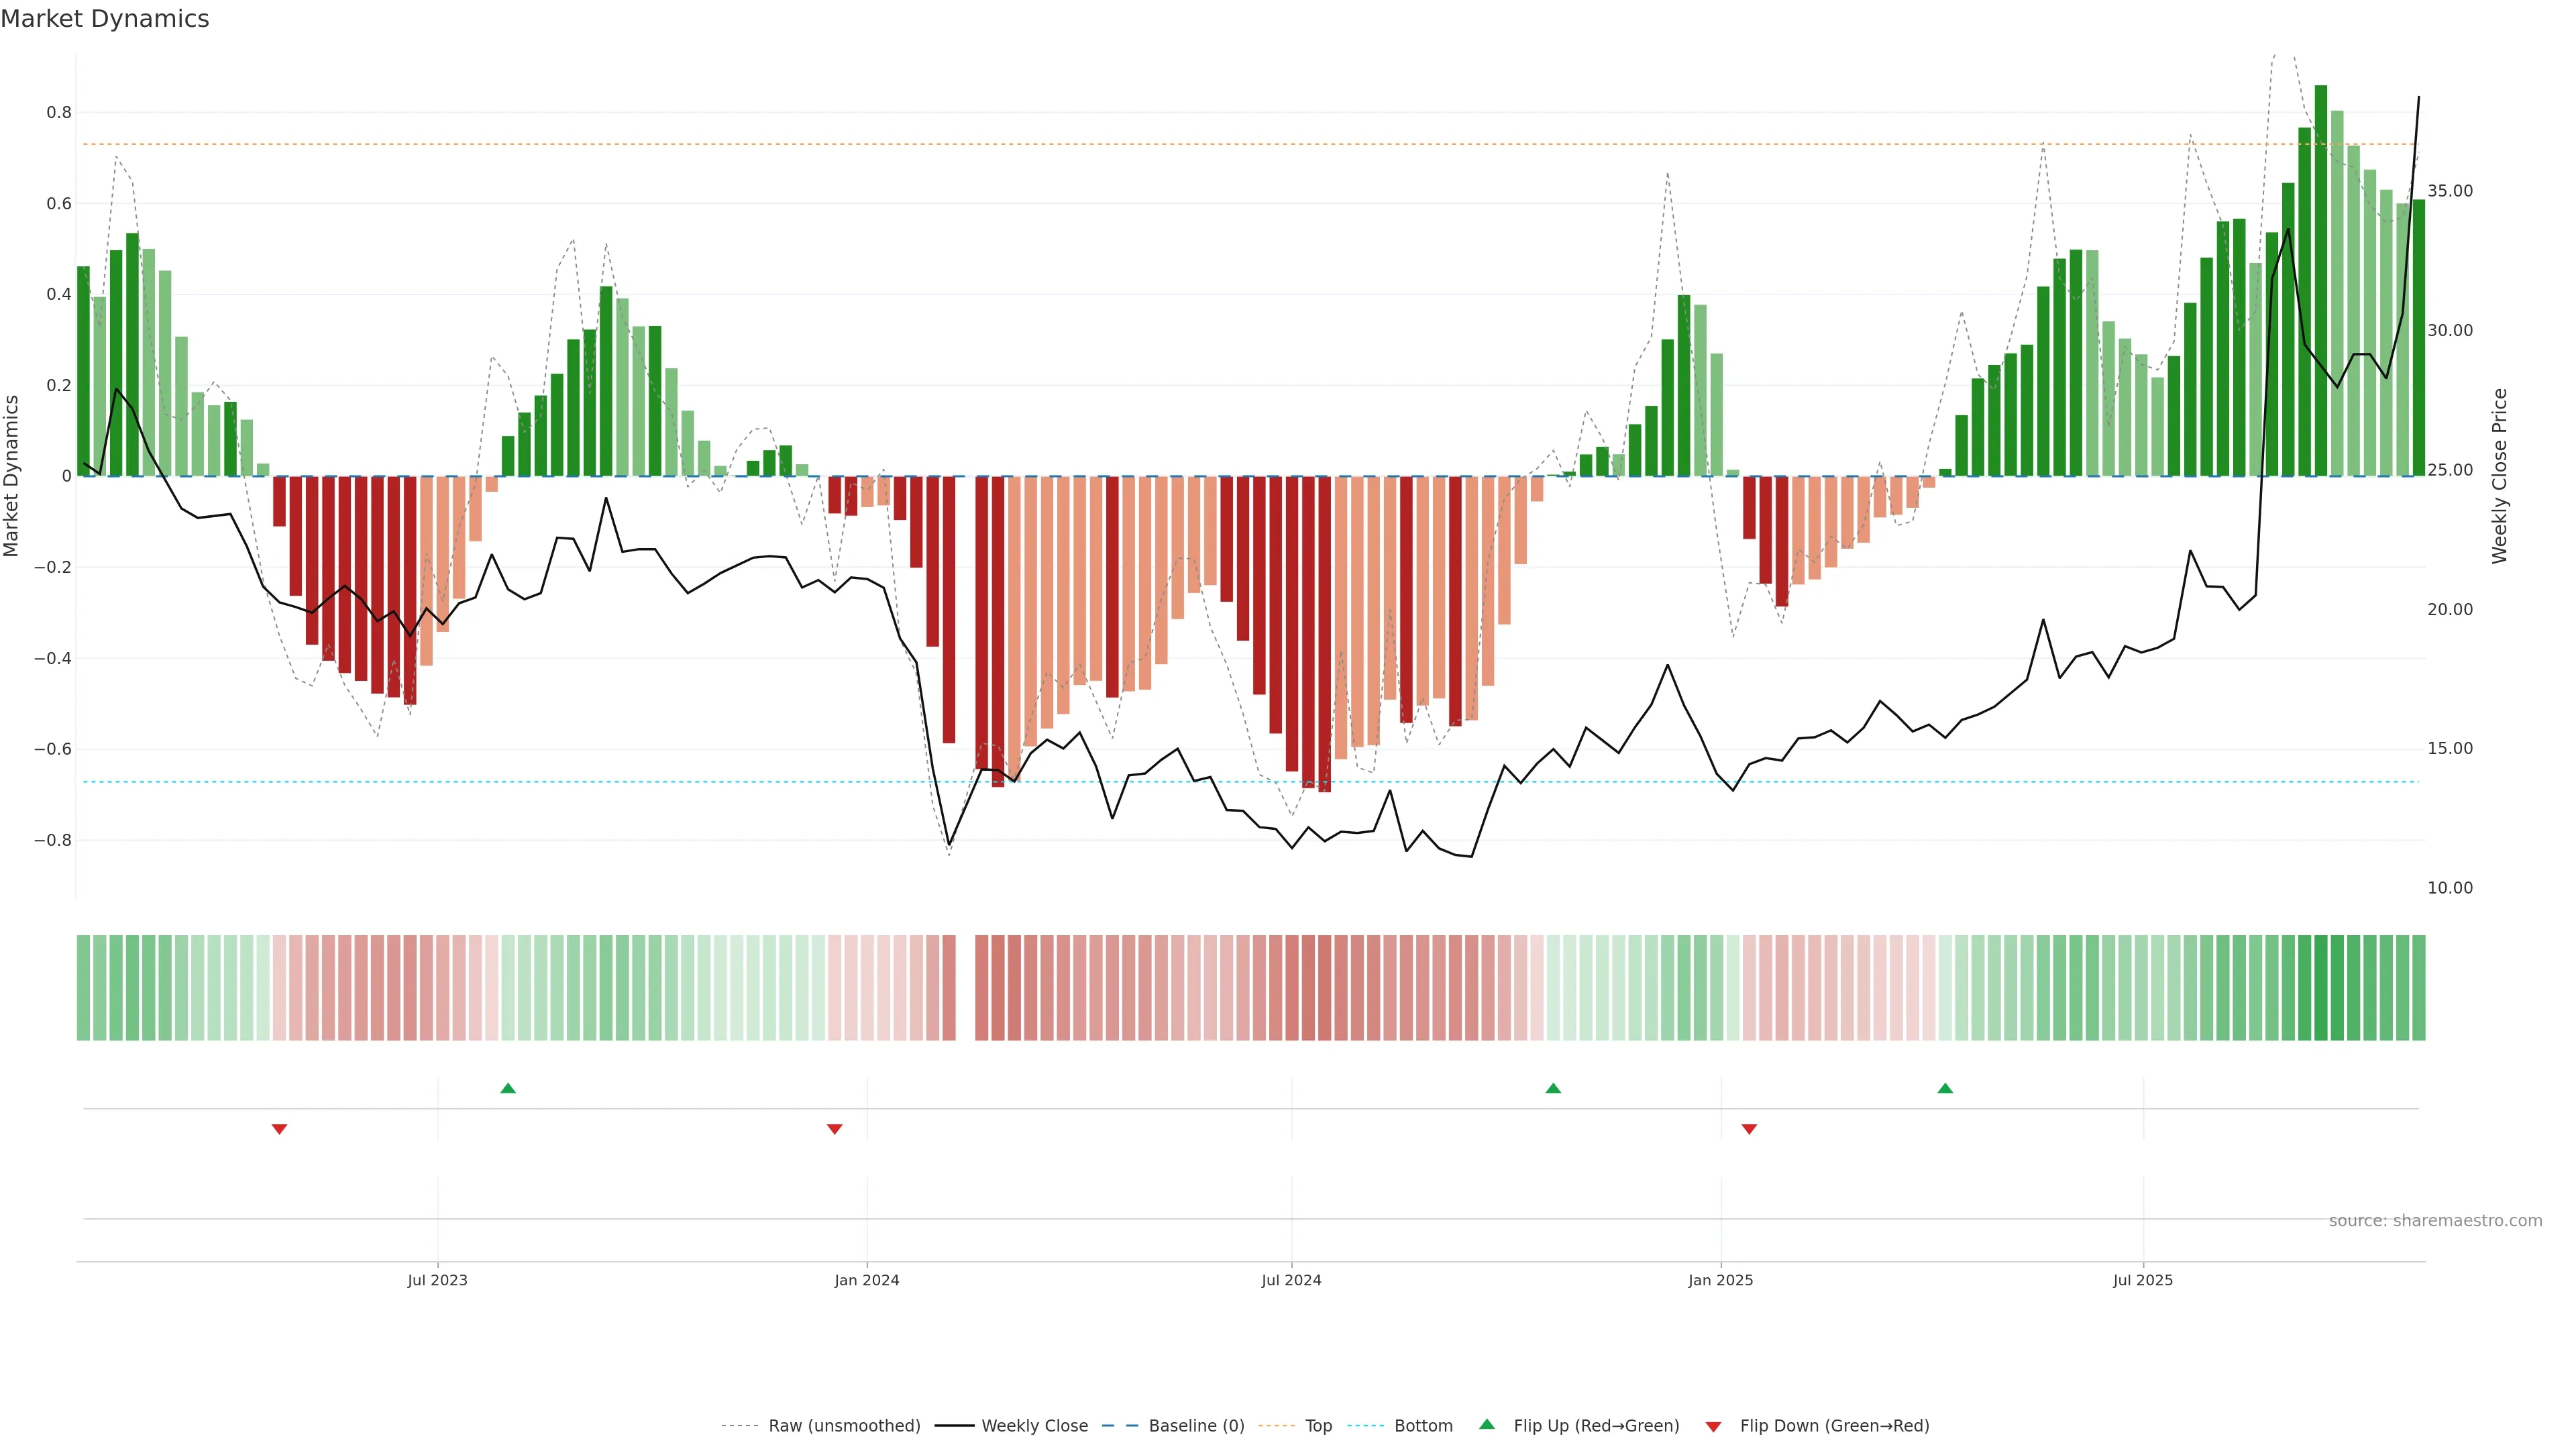
Task: Click the flip-up marker near April 2025
Action: click(1945, 1088)
